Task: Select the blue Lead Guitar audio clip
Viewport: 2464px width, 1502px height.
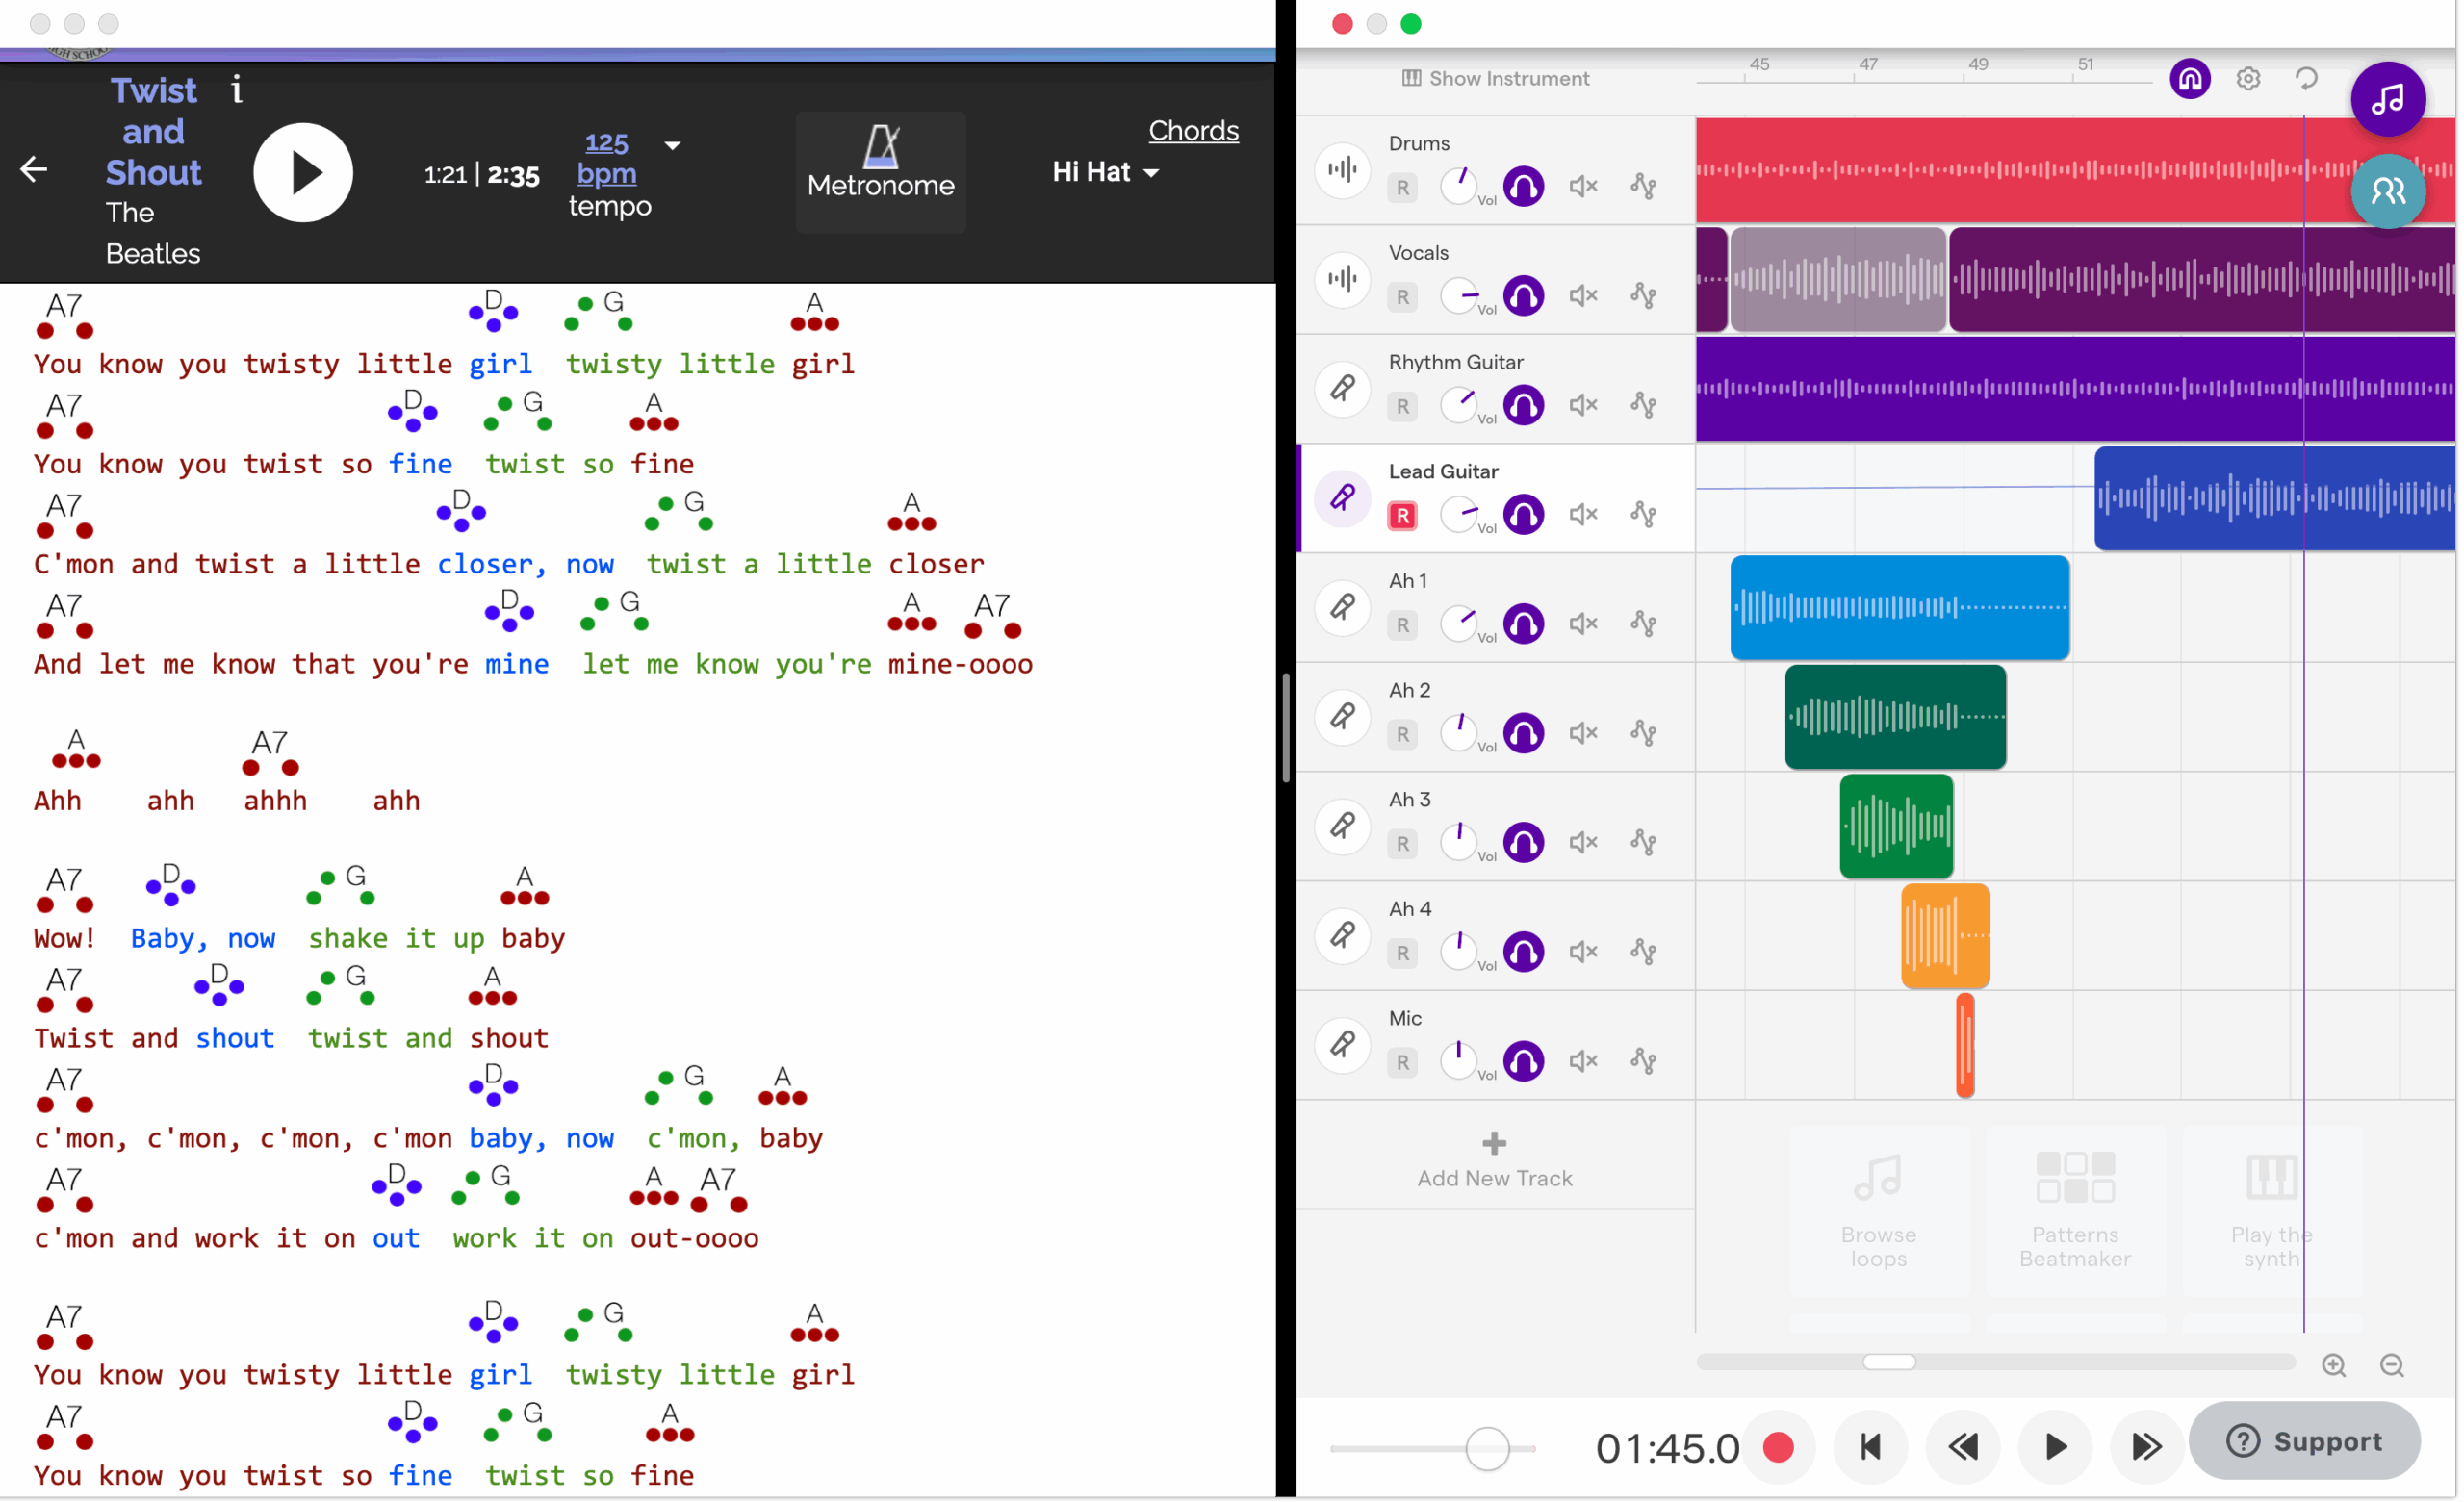Action: coord(2275,498)
